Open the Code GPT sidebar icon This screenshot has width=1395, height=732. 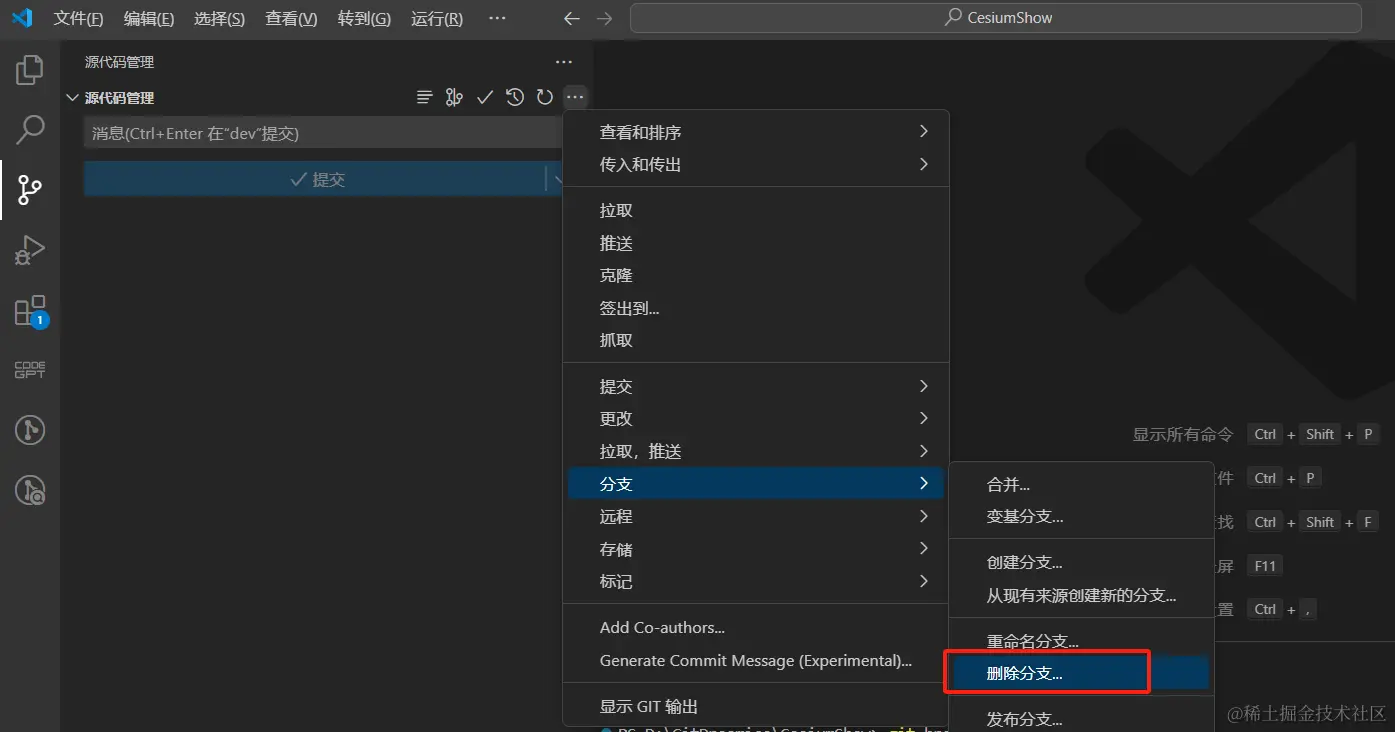pyautogui.click(x=30, y=370)
